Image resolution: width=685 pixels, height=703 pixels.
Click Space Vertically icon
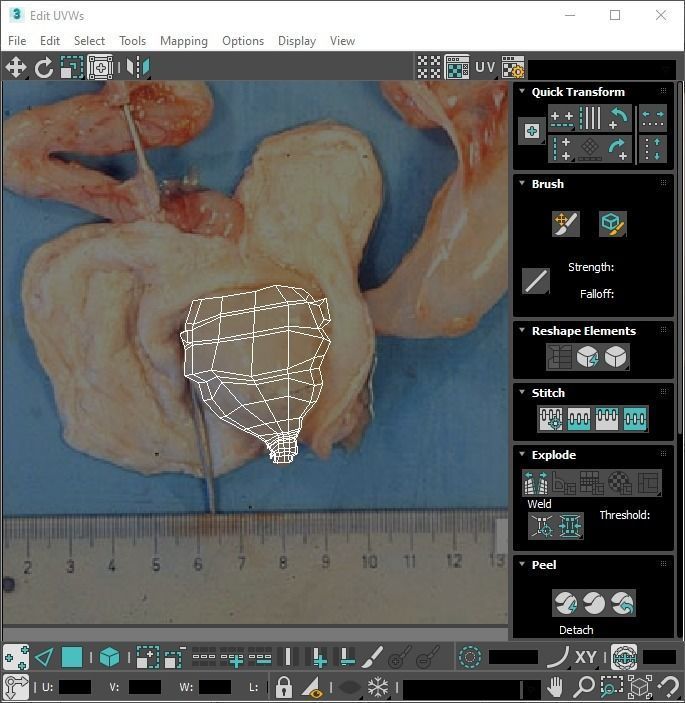[x=653, y=149]
